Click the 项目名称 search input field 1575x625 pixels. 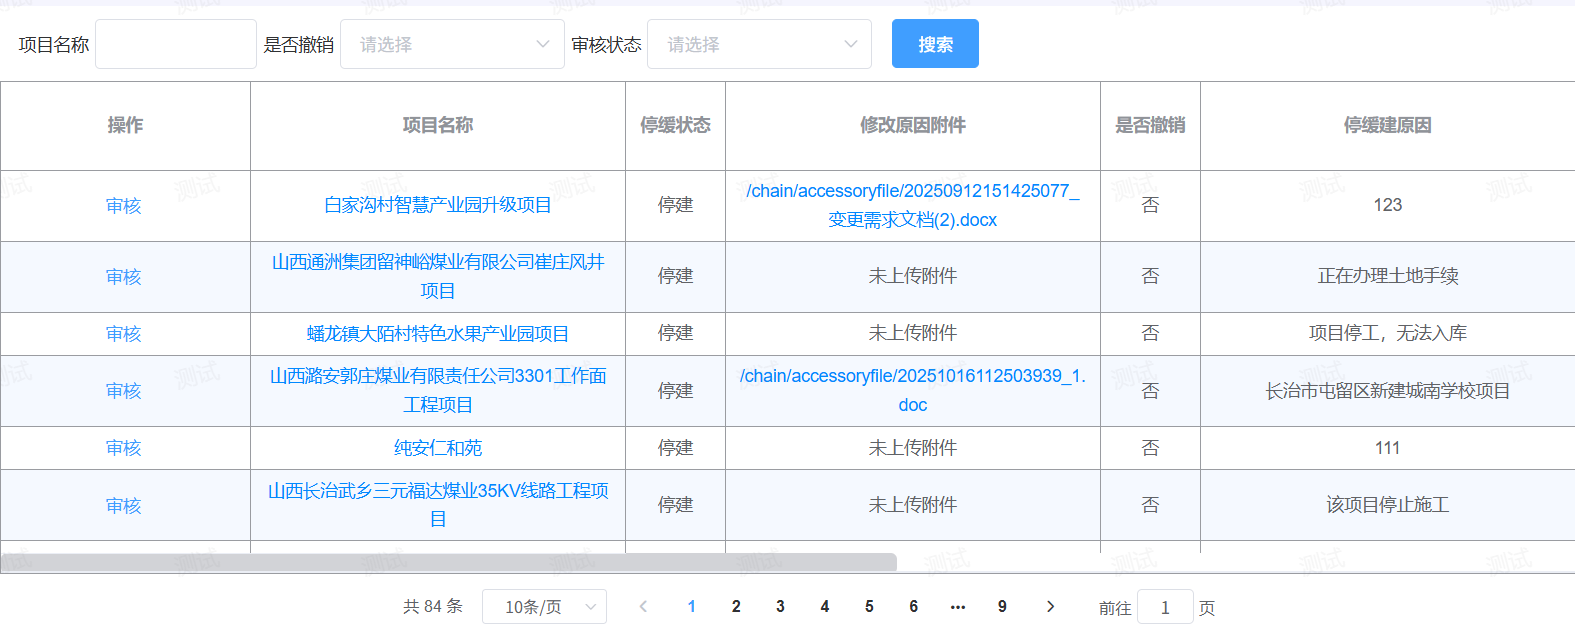pos(176,45)
